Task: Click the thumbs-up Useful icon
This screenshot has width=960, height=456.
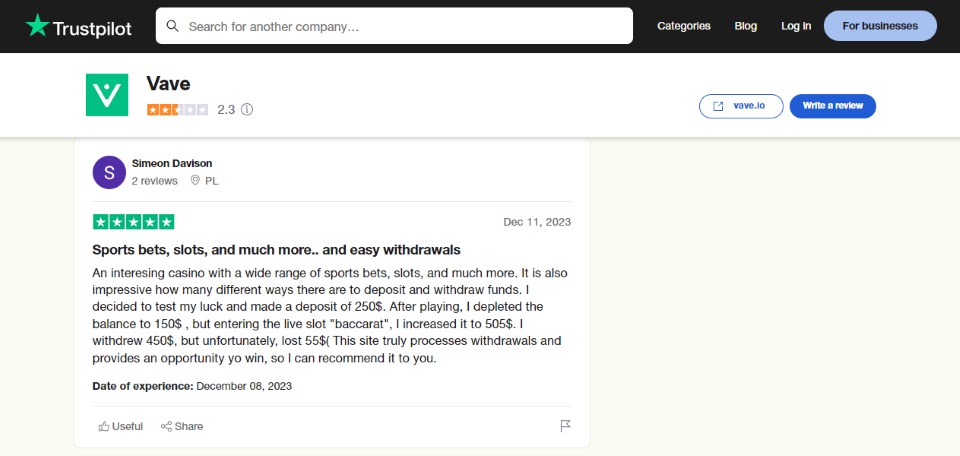Action: tap(104, 426)
